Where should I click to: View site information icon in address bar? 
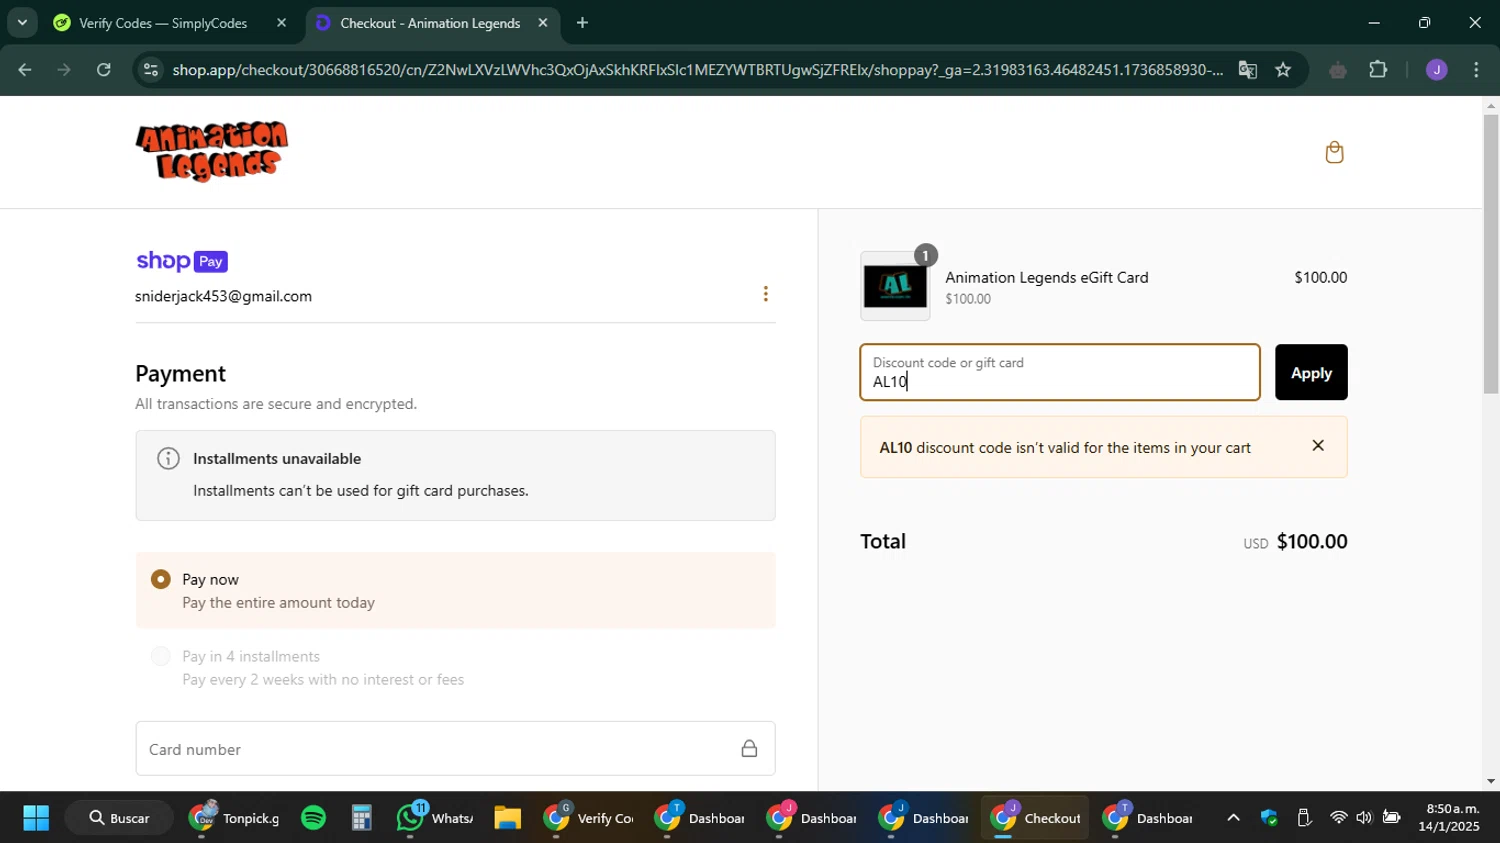click(x=150, y=70)
